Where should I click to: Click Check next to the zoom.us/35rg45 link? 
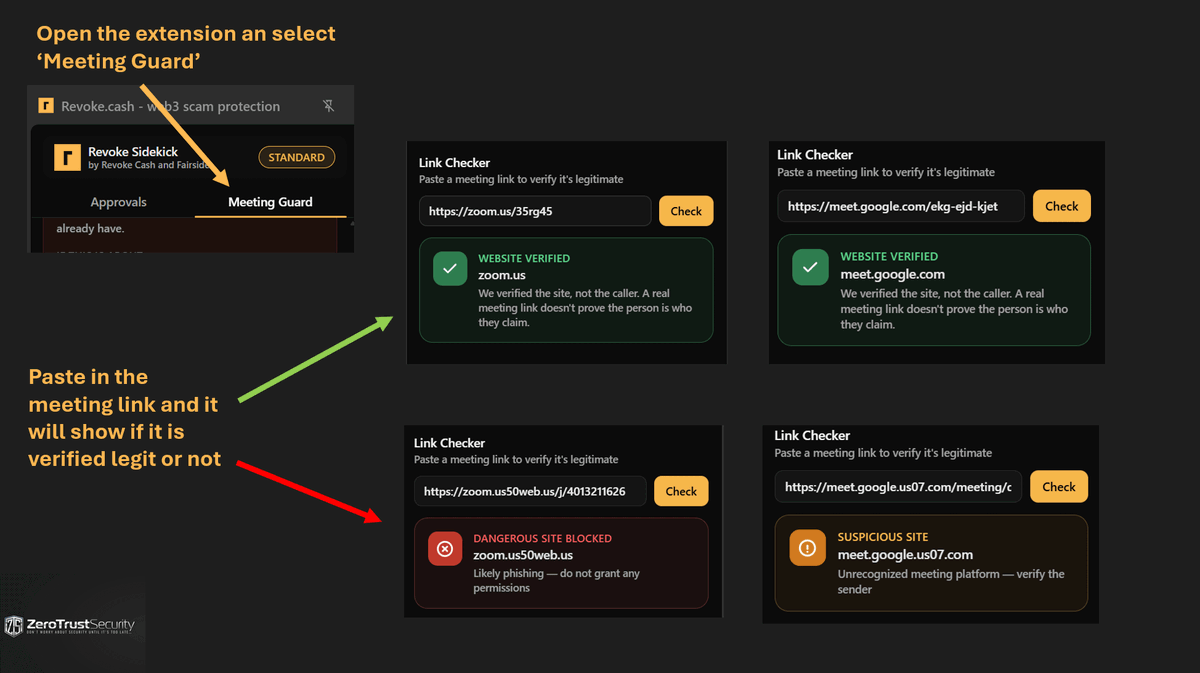(686, 211)
